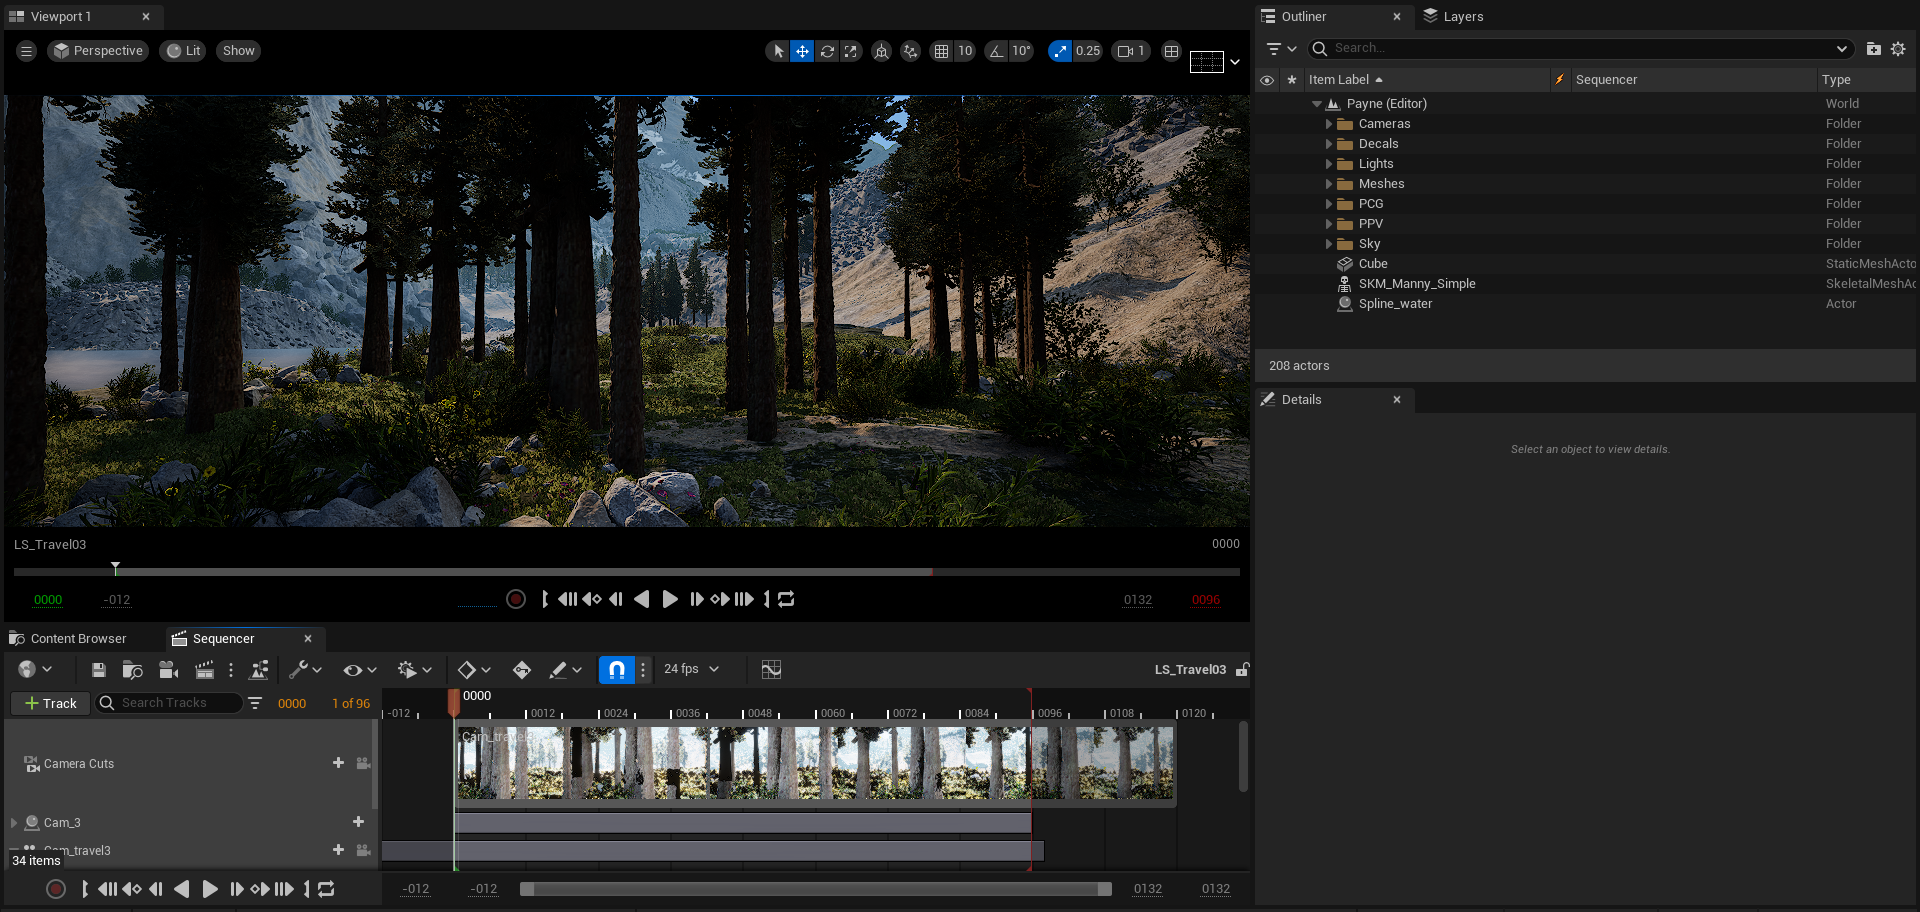Switch to the Content Browser tab
Screen dimensions: 1920x912
68,639
